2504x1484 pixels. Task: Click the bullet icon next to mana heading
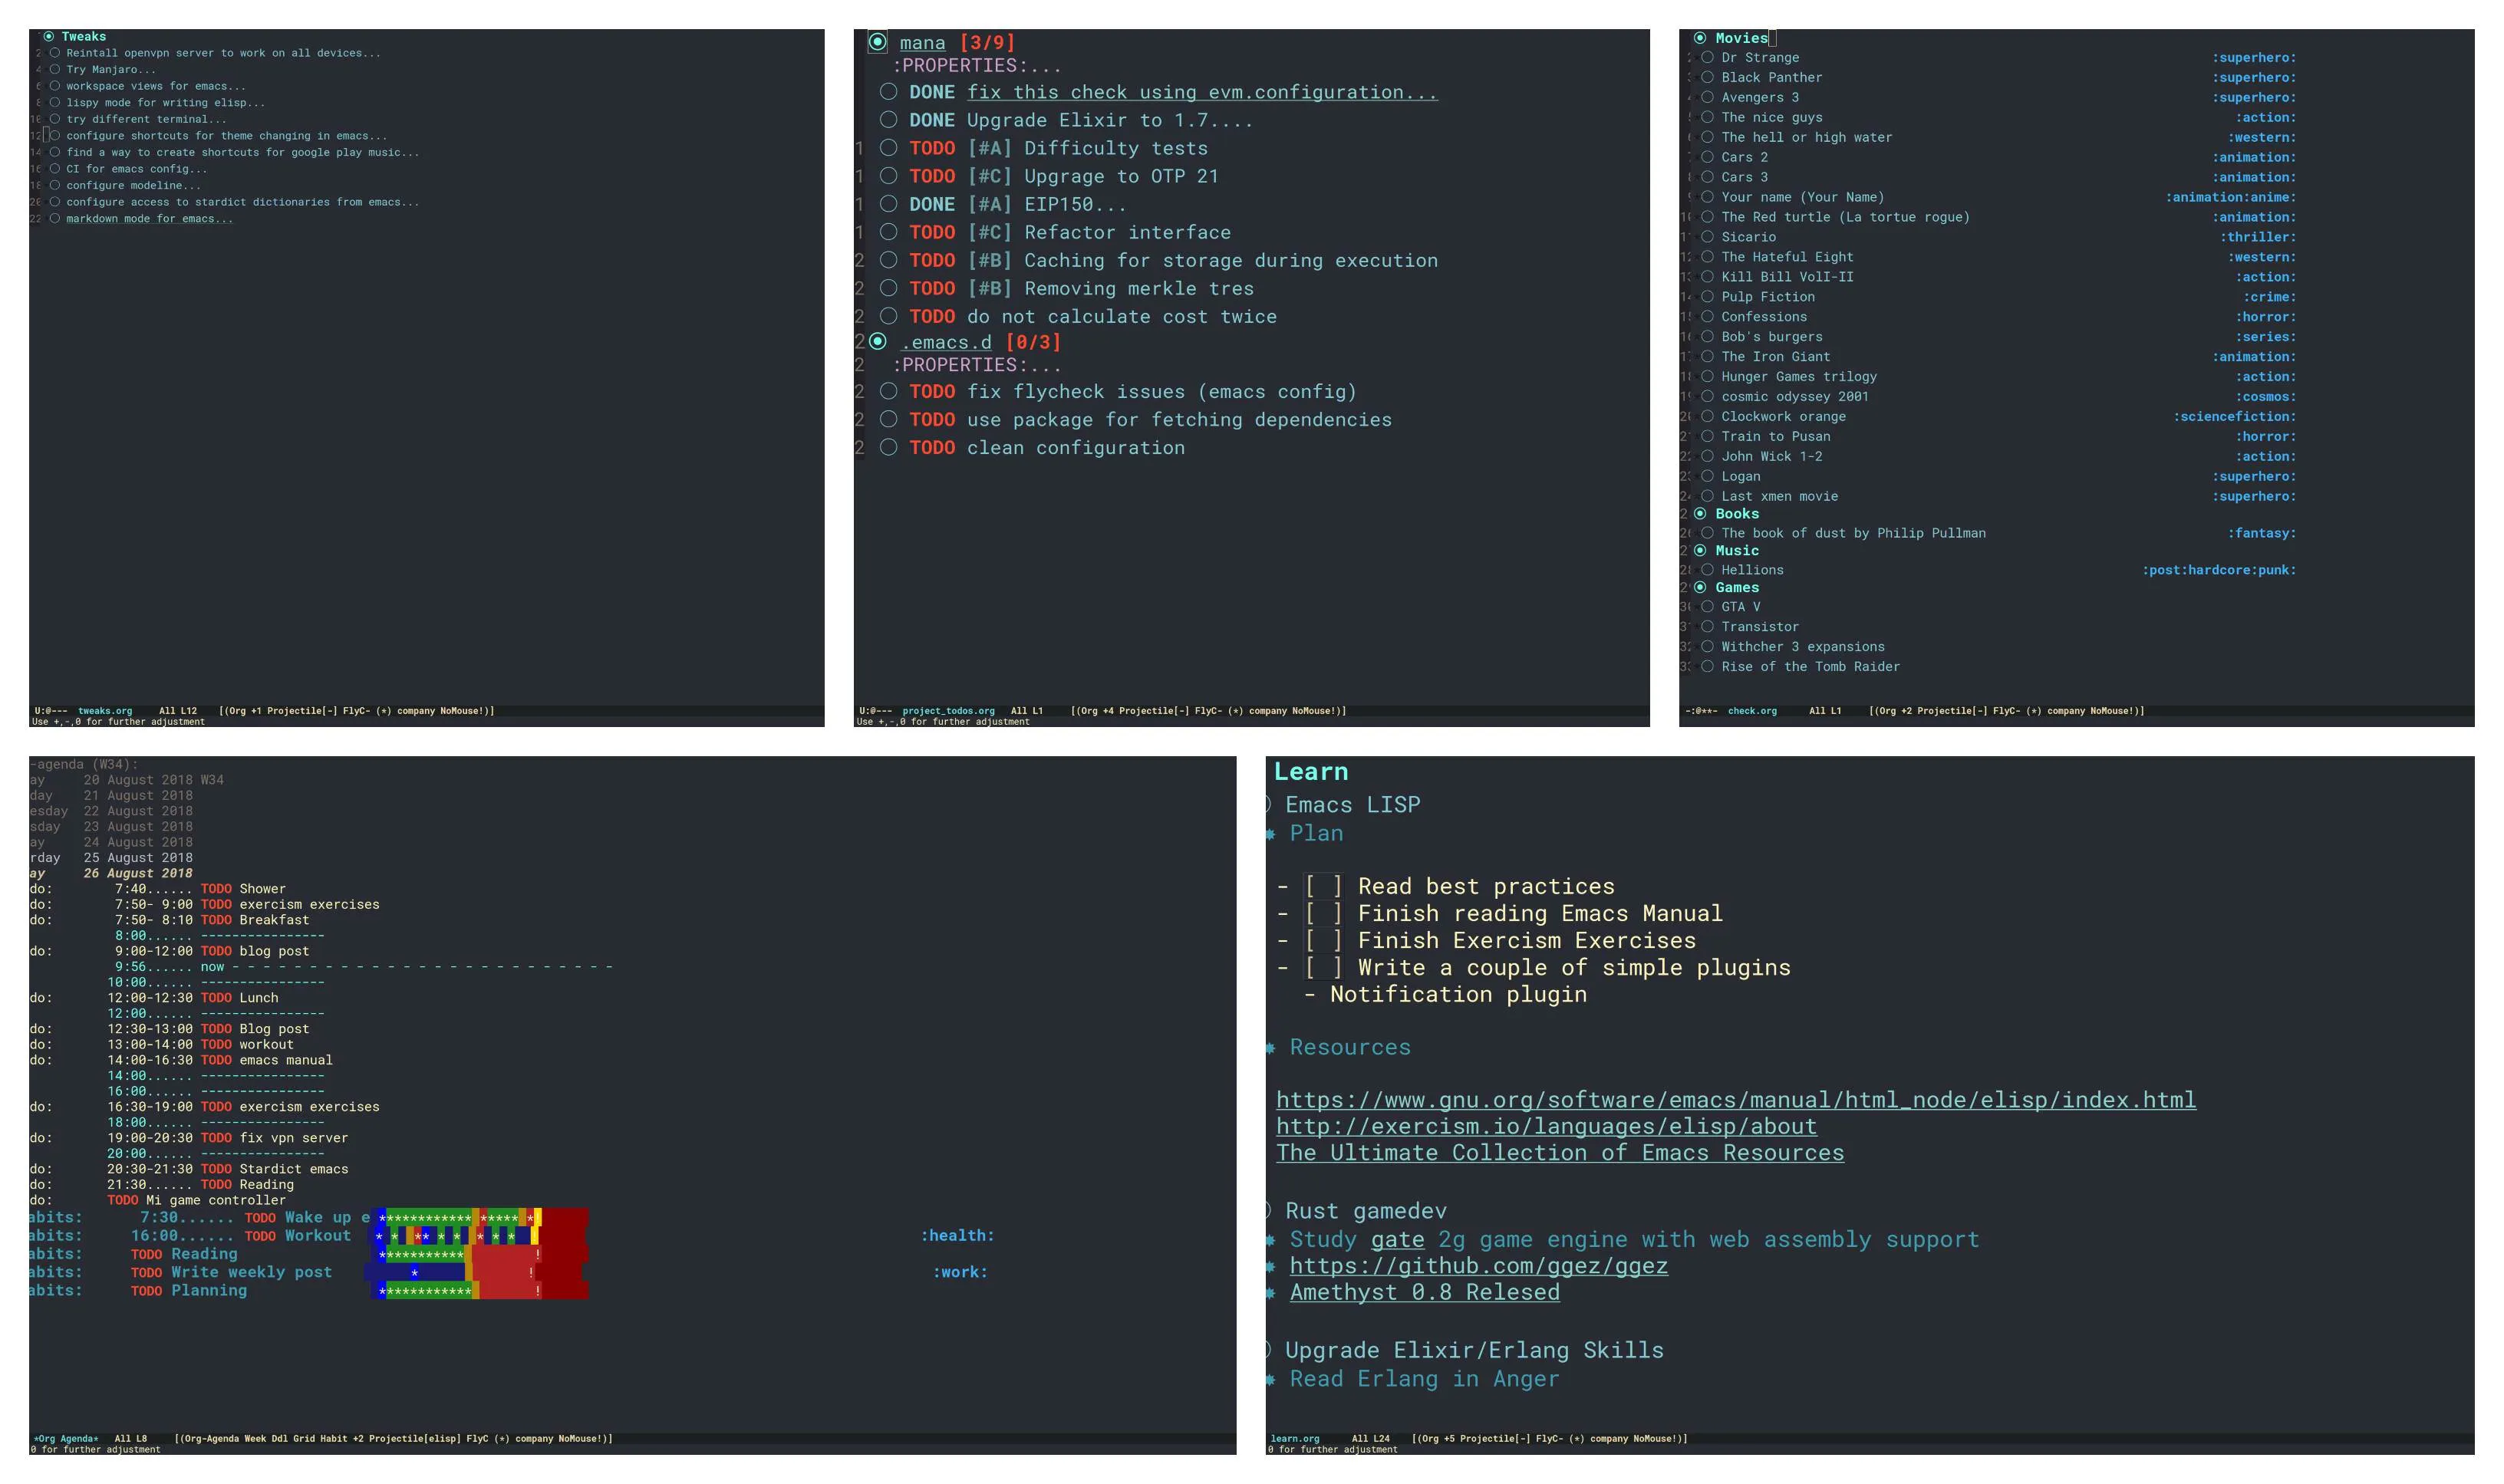coord(877,42)
